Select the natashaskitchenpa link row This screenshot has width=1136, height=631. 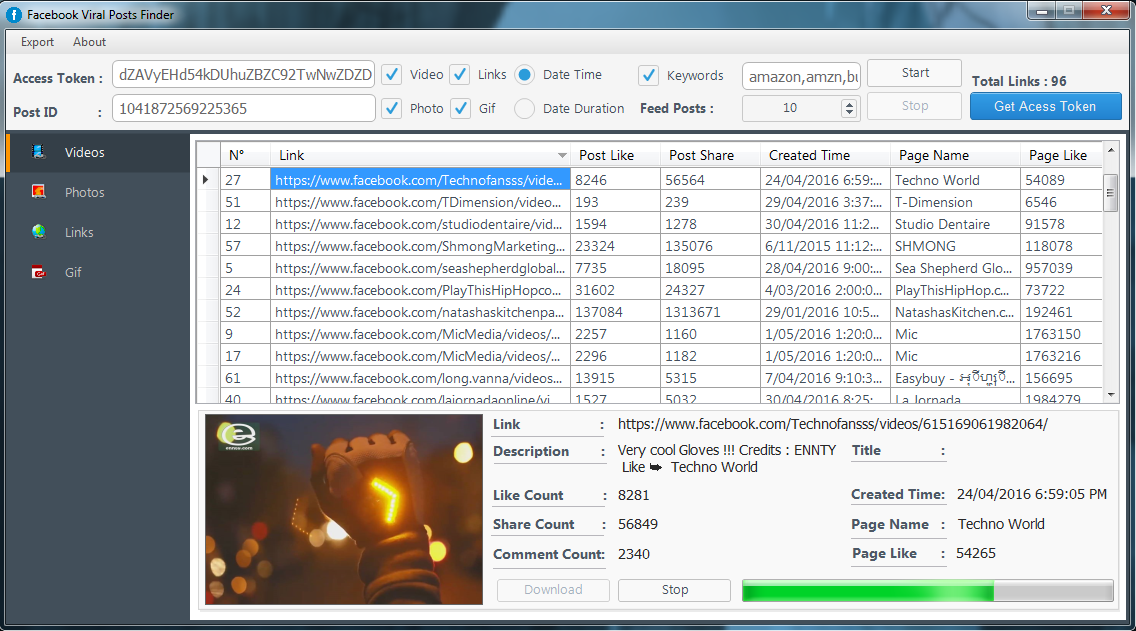tap(420, 312)
